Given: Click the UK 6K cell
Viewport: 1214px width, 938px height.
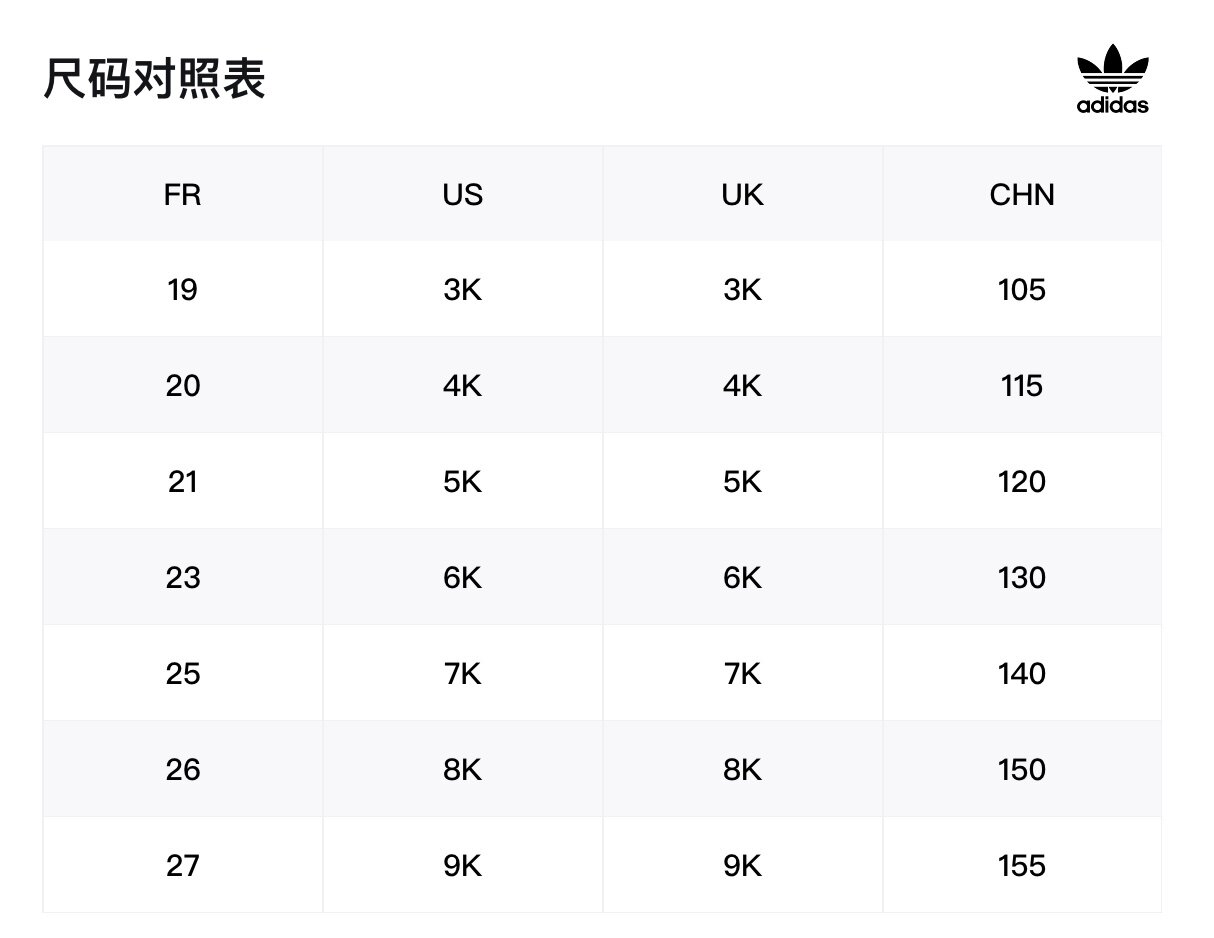Looking at the screenshot, I should (x=743, y=577).
